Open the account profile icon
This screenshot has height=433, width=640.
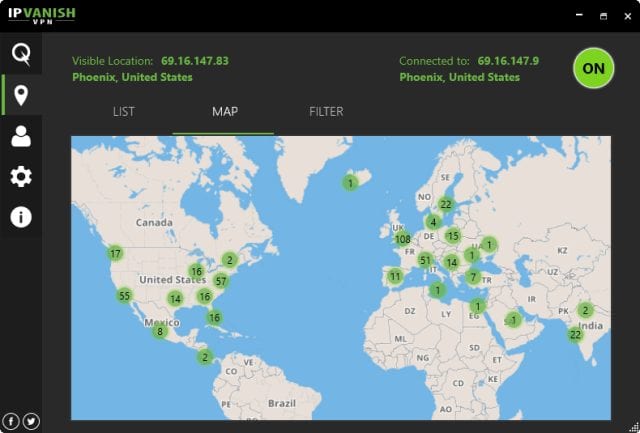20,137
